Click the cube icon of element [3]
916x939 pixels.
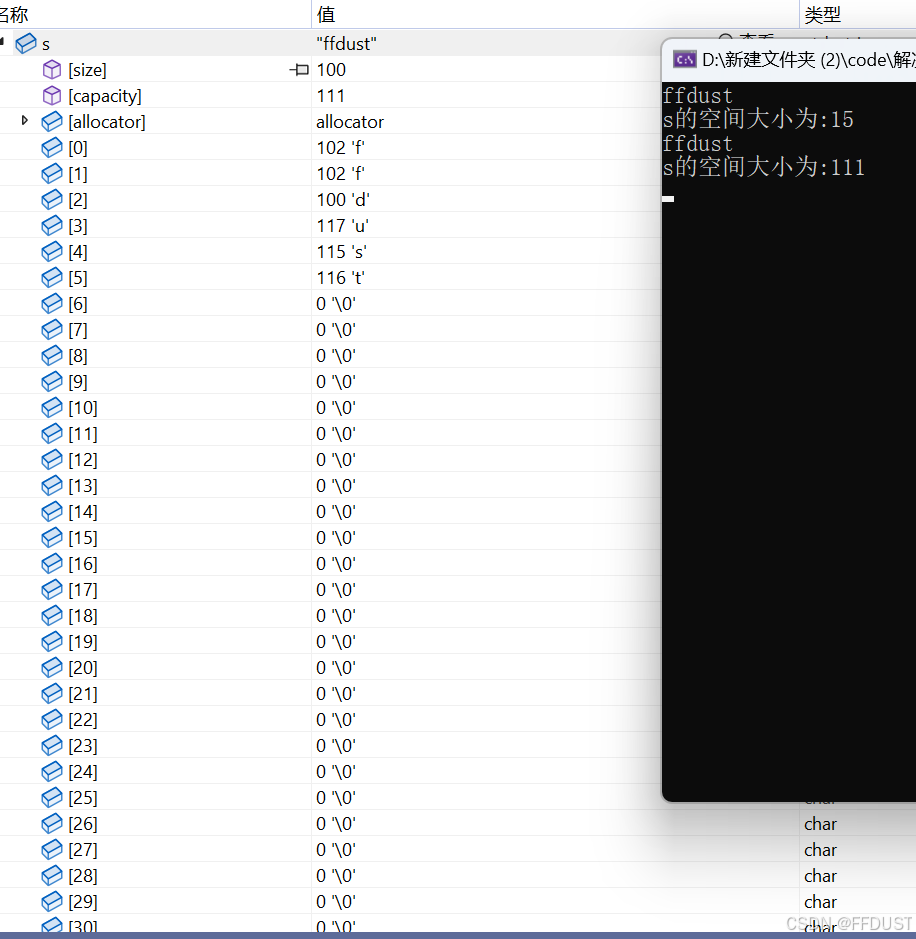tap(52, 226)
